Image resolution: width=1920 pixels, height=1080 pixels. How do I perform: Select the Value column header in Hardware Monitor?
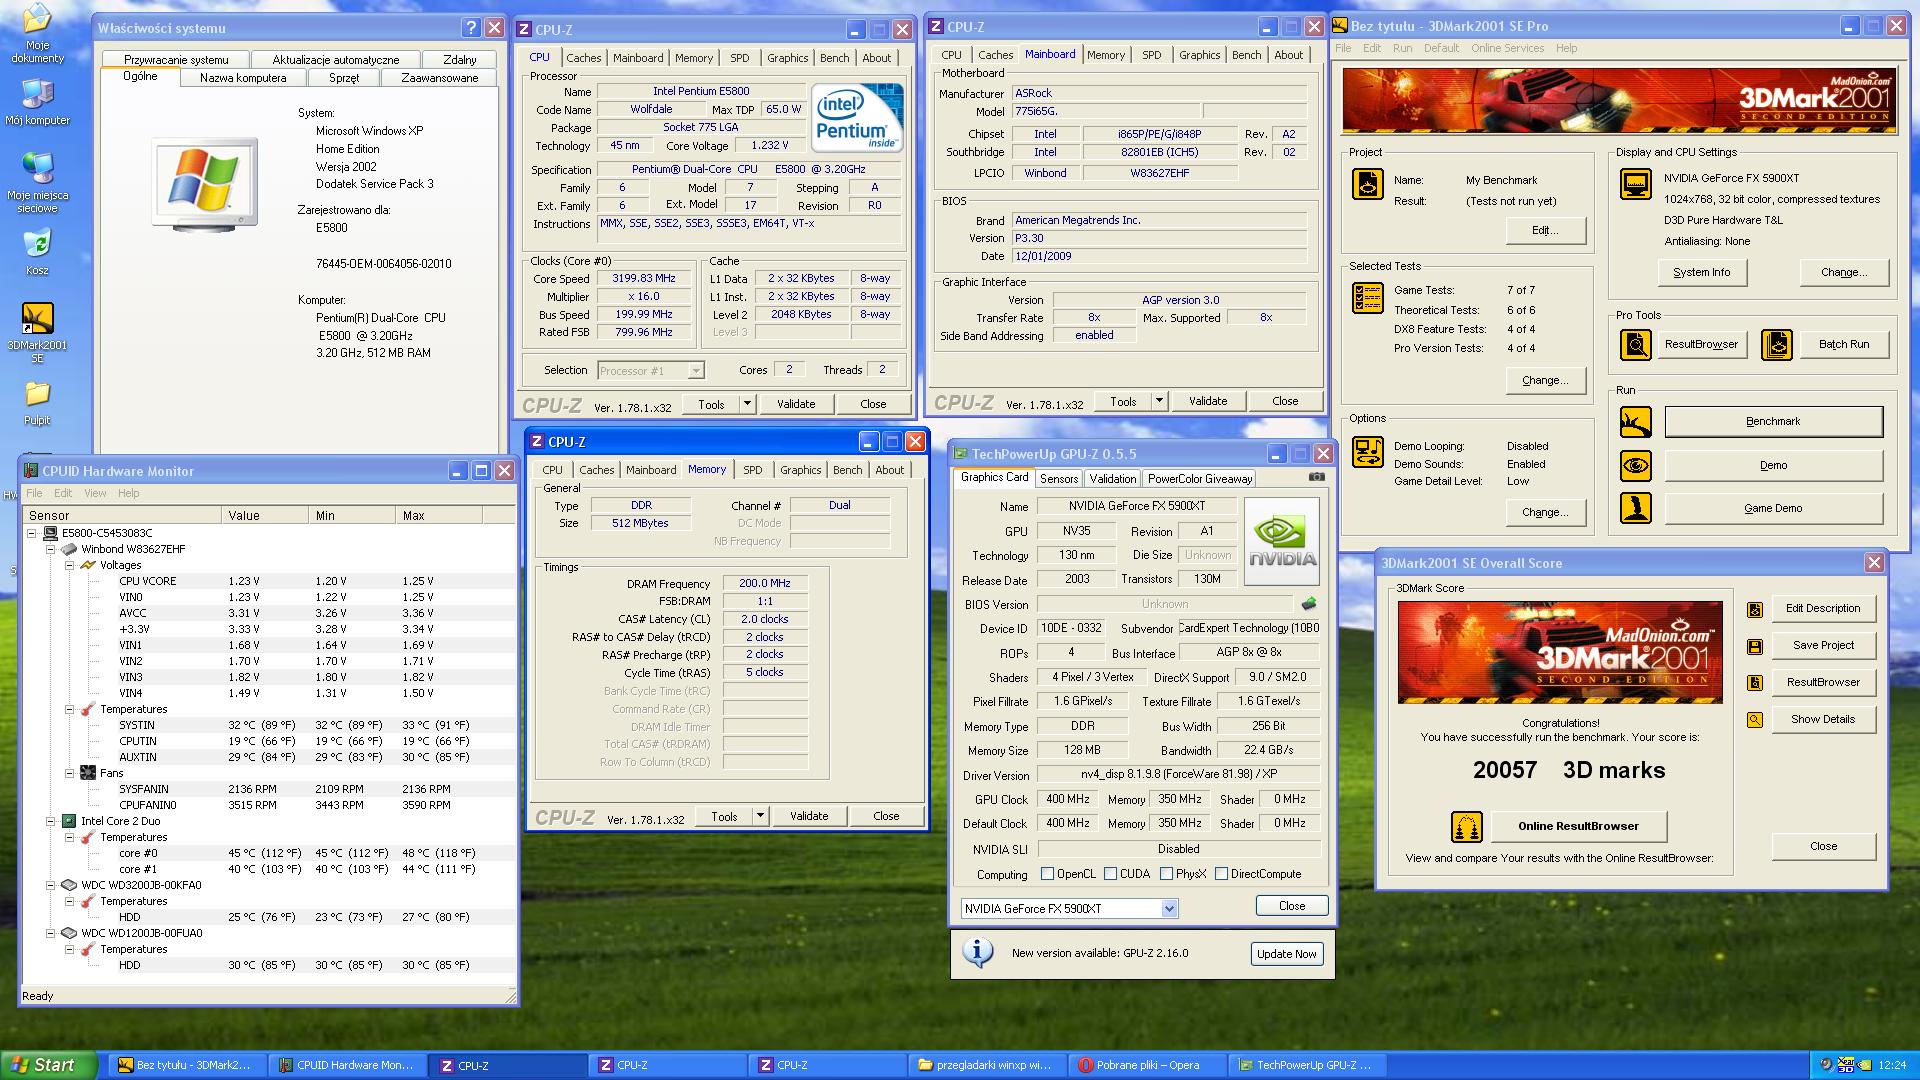pyautogui.click(x=265, y=516)
